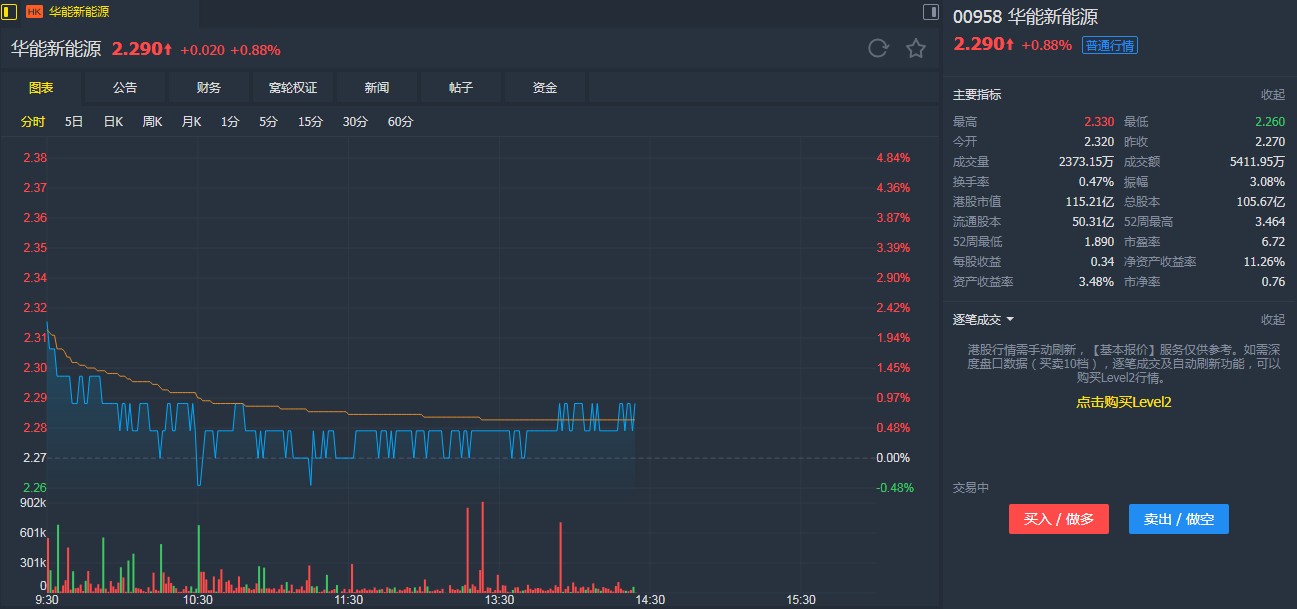
Task: Select the 资金 tab
Action: pyautogui.click(x=545, y=88)
